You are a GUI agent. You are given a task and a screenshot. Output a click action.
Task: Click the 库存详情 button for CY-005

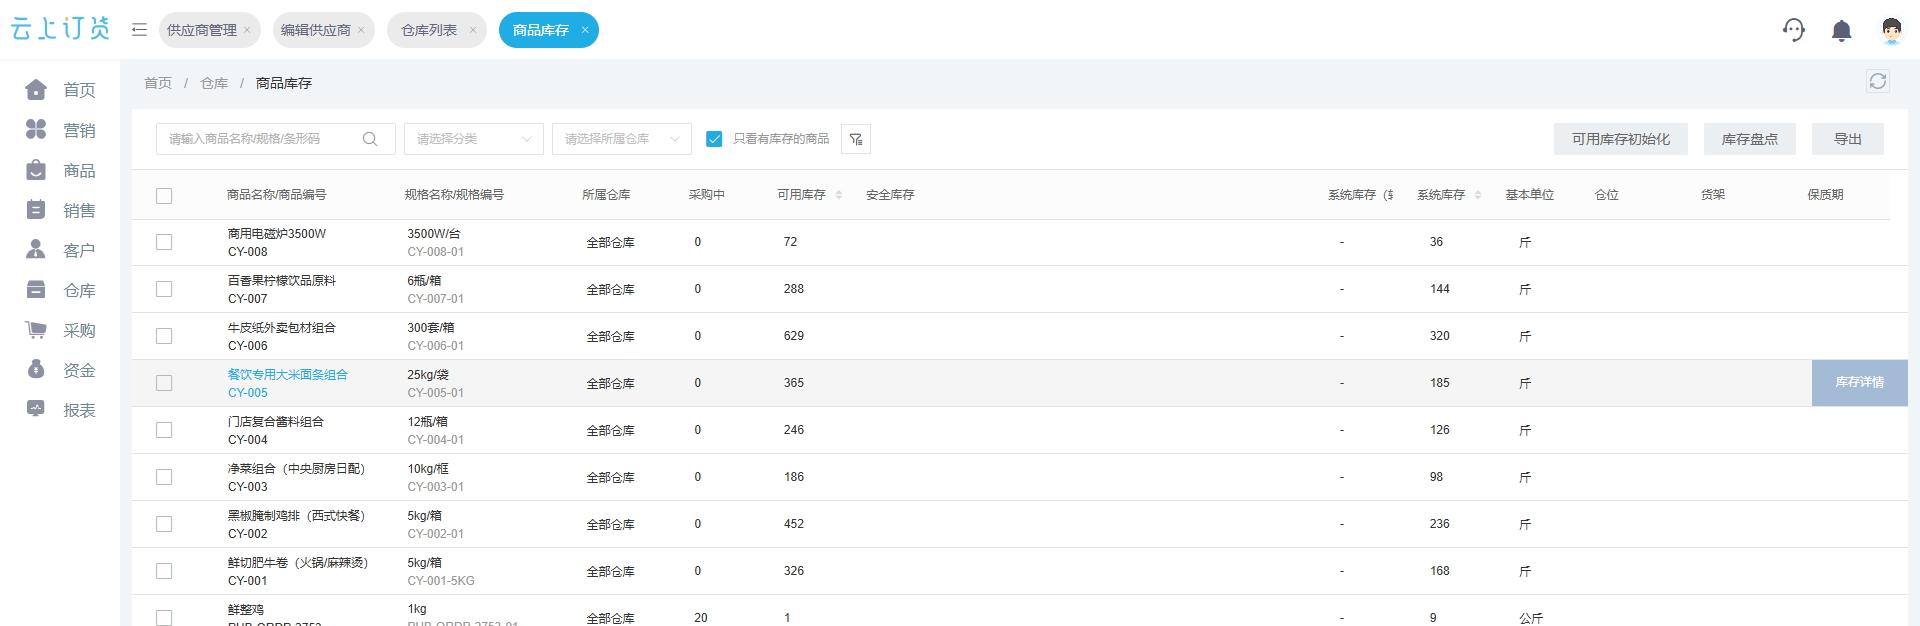[x=1860, y=383]
